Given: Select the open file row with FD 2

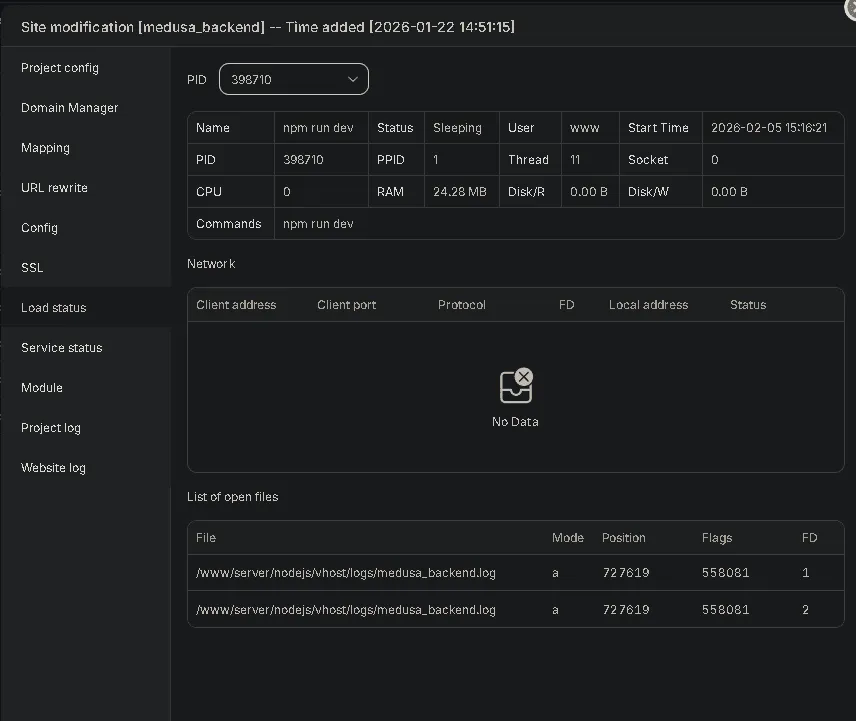Looking at the screenshot, I should tap(516, 609).
